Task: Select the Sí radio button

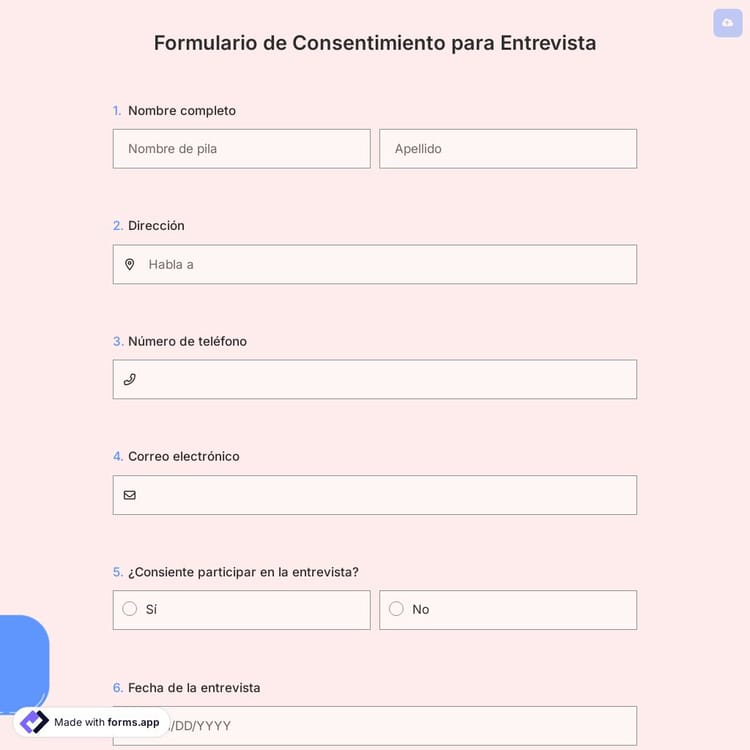Action: pyautogui.click(x=130, y=609)
